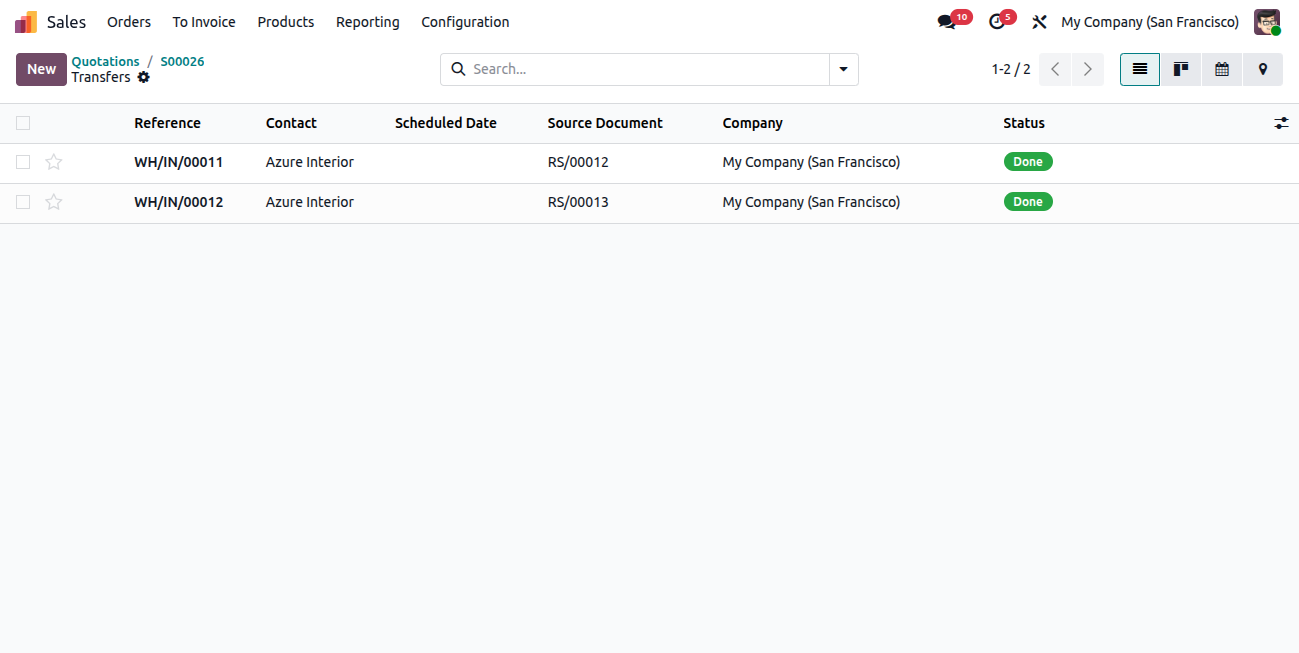The width and height of the screenshot is (1299, 653).
Task: Sort by Scheduled Date column
Action: pos(446,123)
